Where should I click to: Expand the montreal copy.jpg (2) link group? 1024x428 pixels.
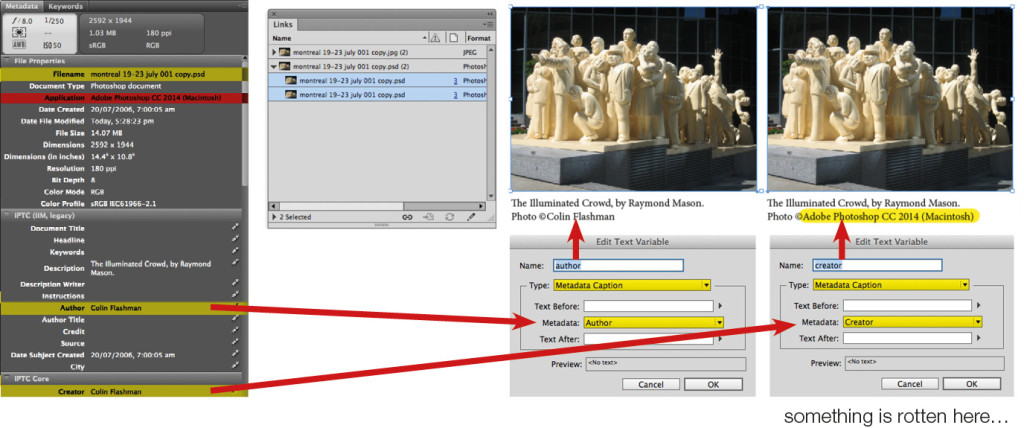274,52
